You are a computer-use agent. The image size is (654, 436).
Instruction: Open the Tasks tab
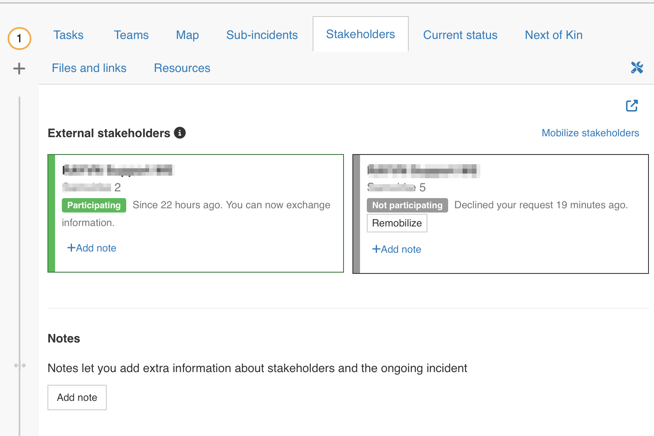(x=68, y=35)
